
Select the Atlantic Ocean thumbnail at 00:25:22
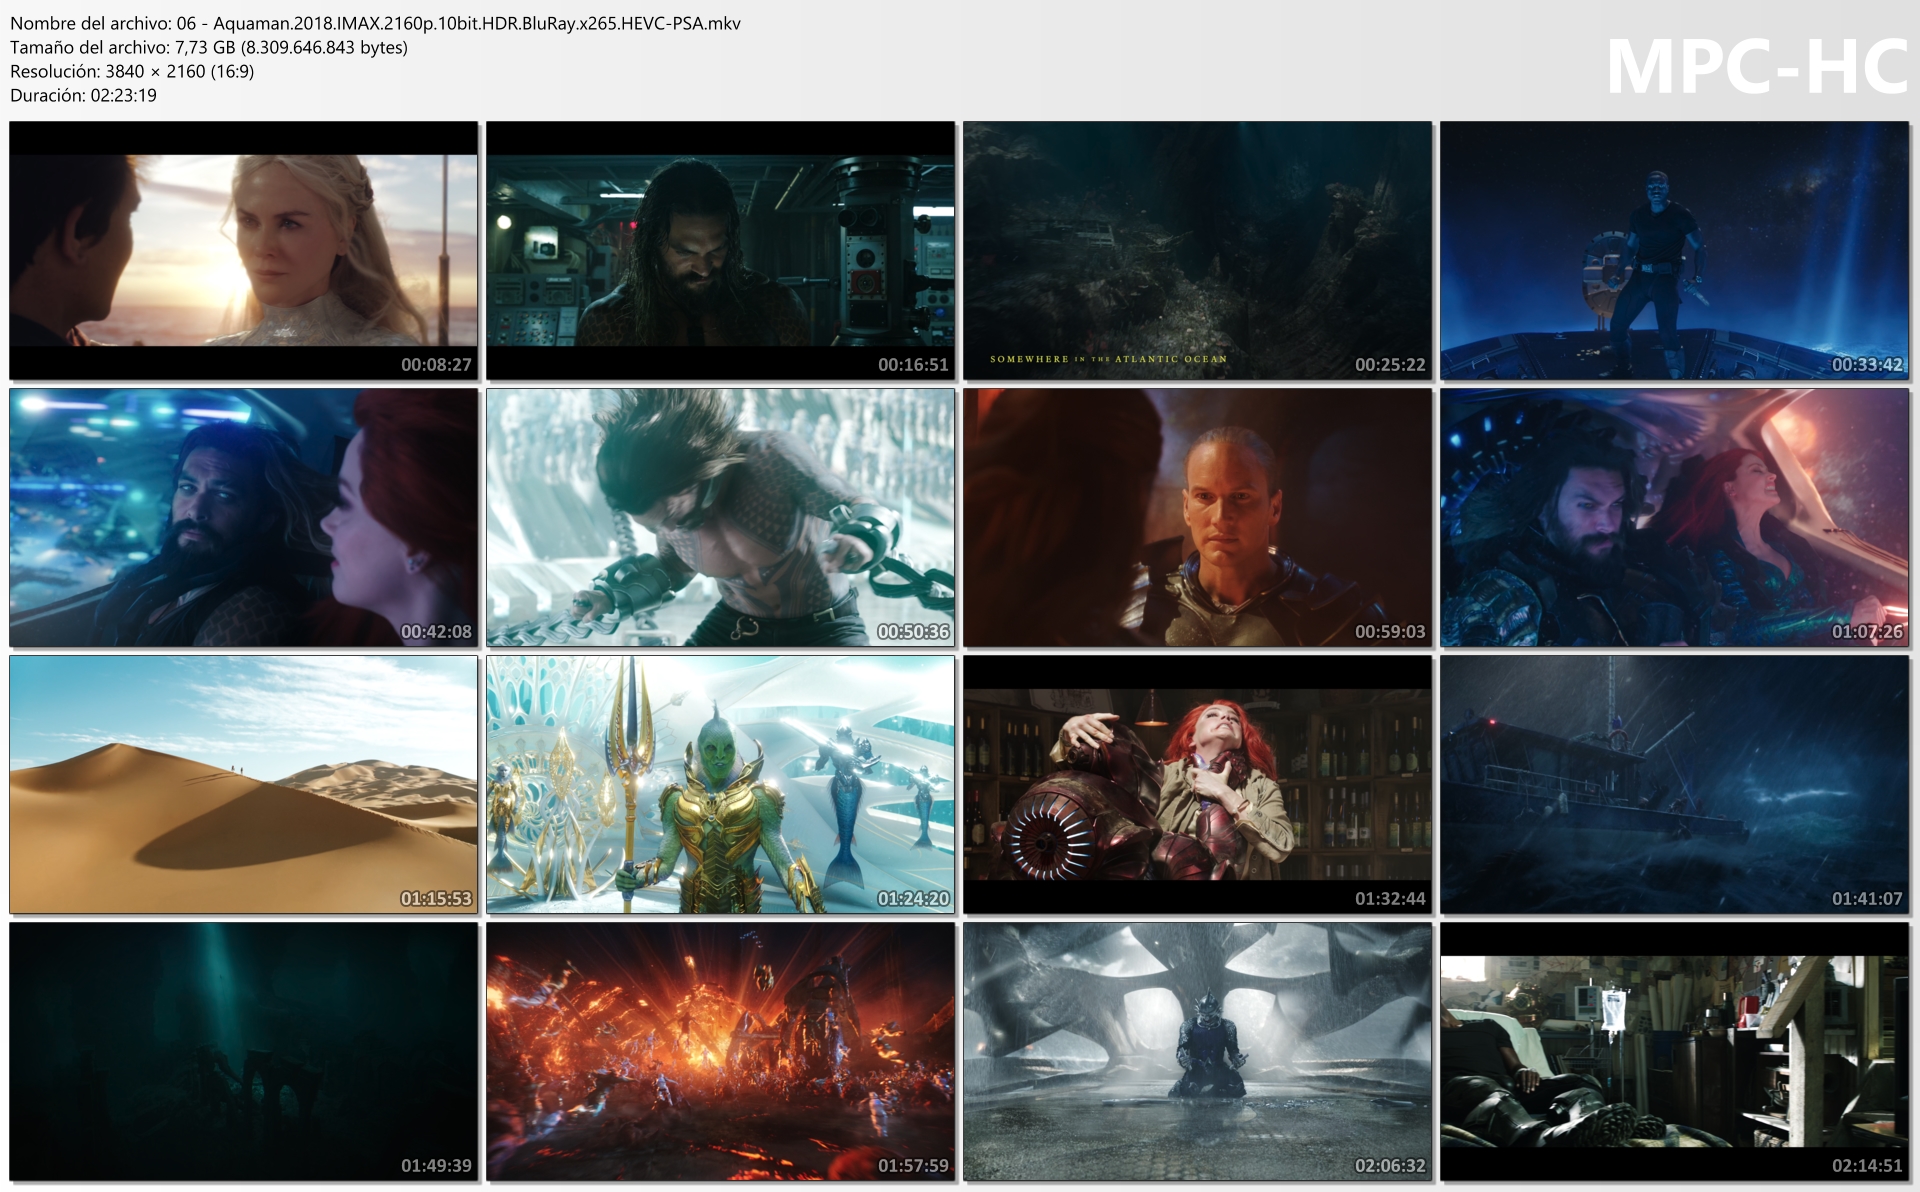pyautogui.click(x=1198, y=250)
